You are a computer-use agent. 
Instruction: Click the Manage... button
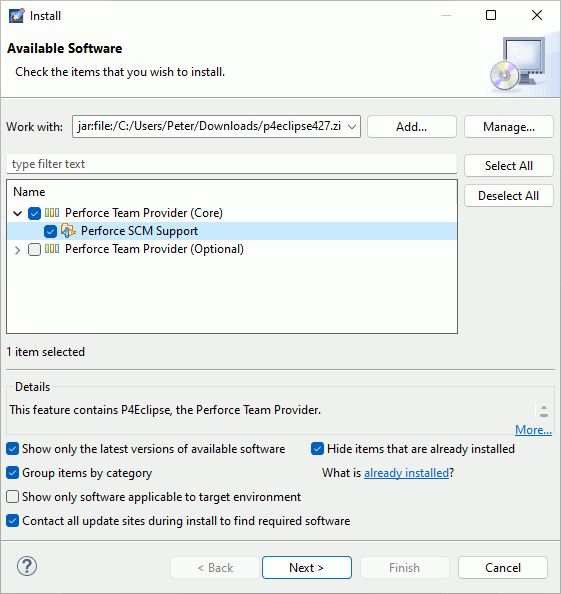click(509, 127)
